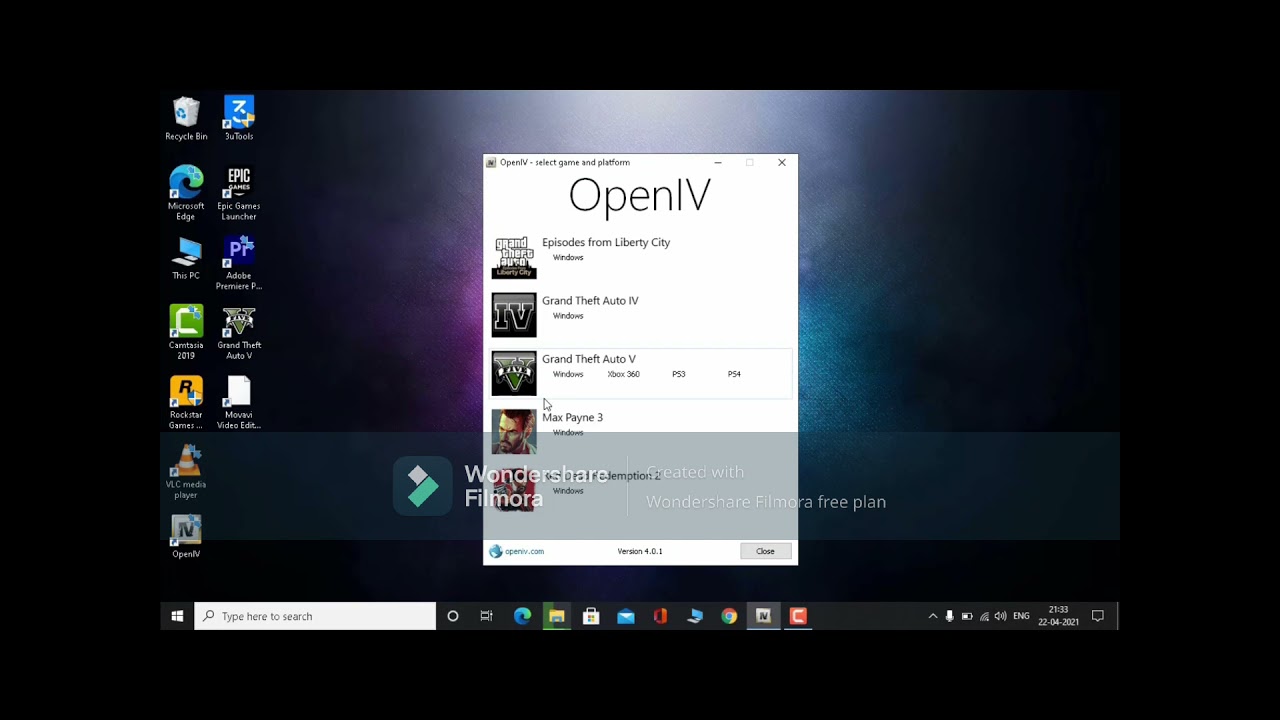
Task: Select the Max Payne 3 game icon
Action: [514, 431]
